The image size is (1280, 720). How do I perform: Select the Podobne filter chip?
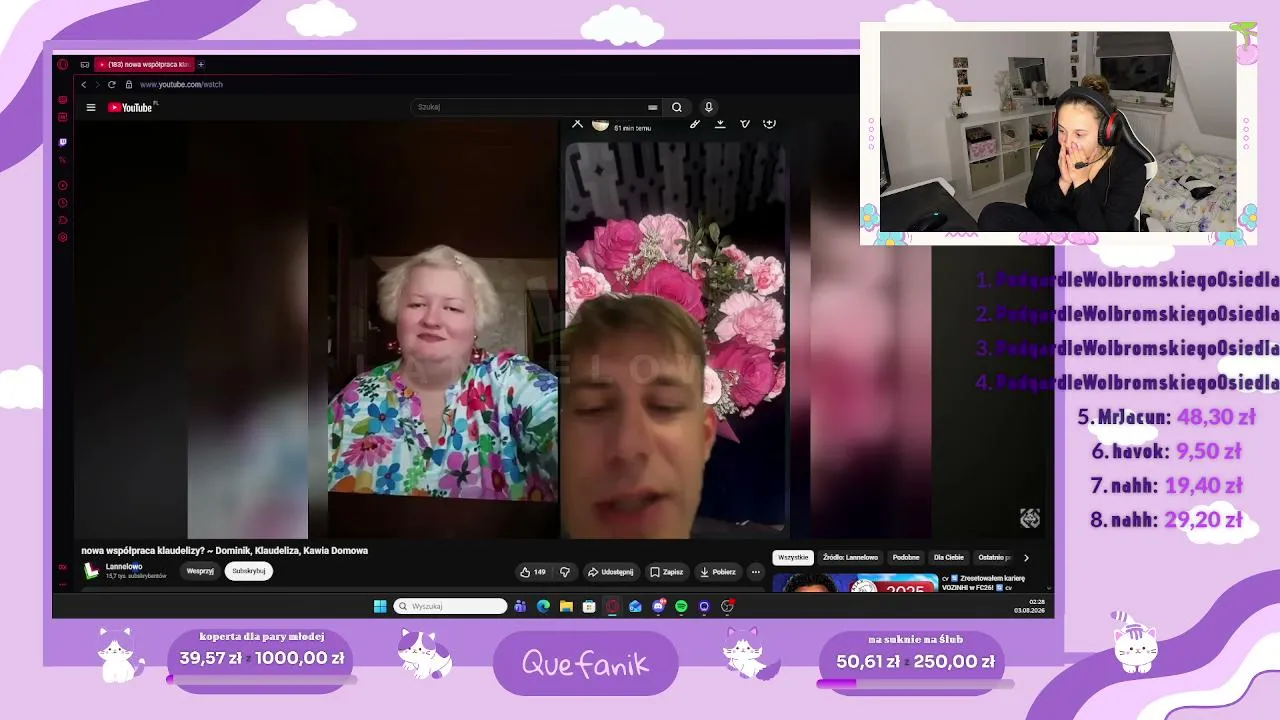pos(906,557)
